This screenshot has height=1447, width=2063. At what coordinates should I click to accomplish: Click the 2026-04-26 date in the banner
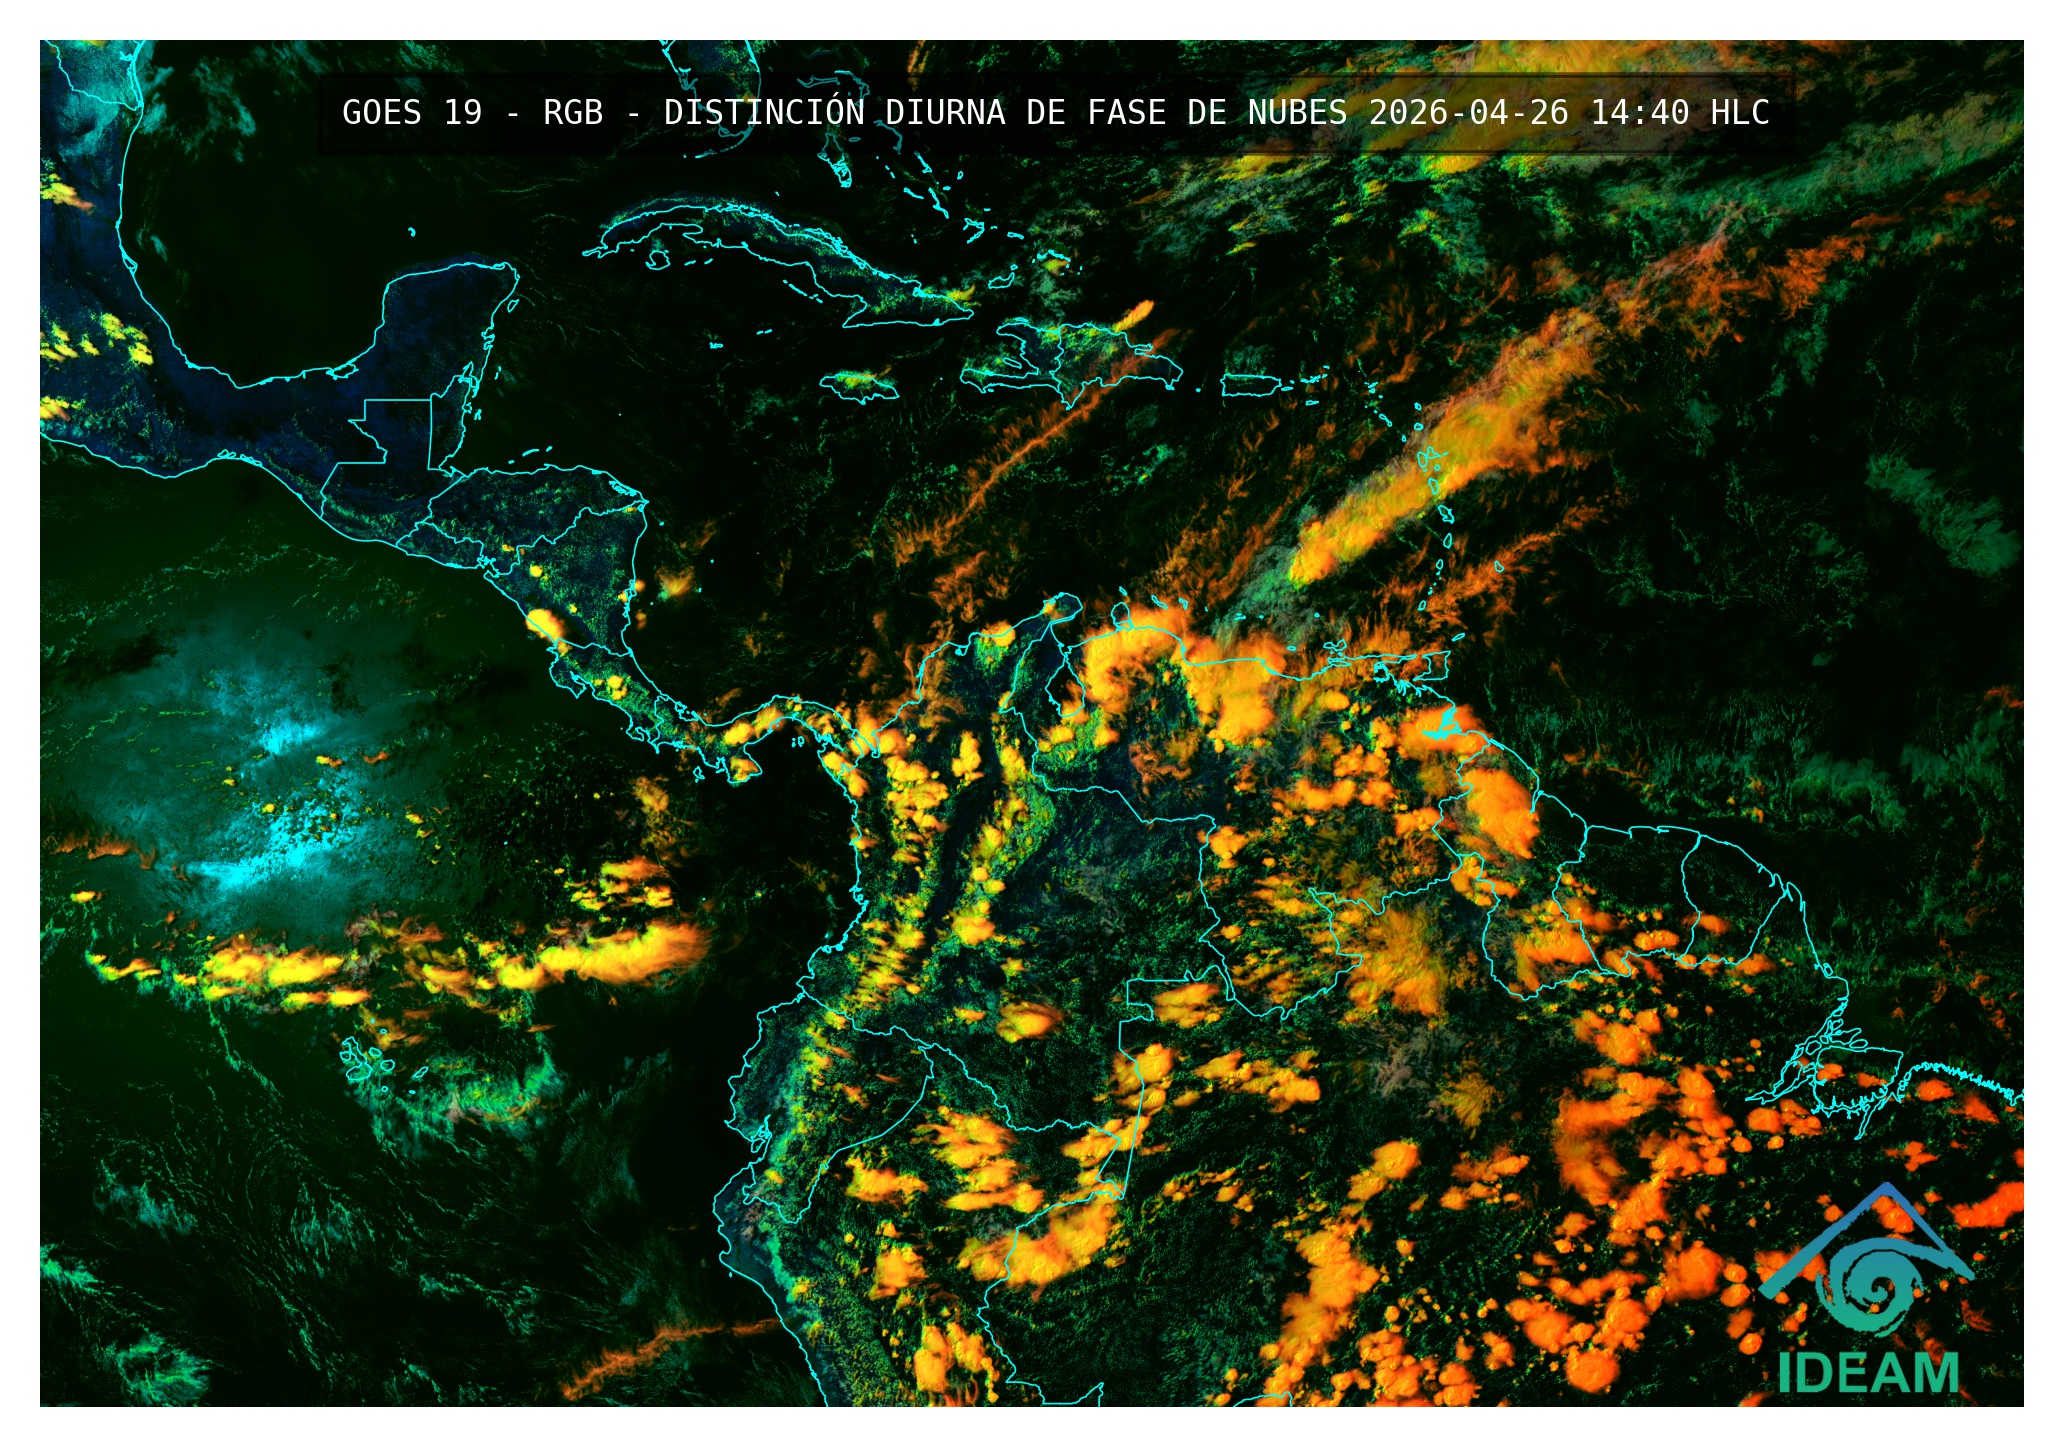coord(1468,113)
